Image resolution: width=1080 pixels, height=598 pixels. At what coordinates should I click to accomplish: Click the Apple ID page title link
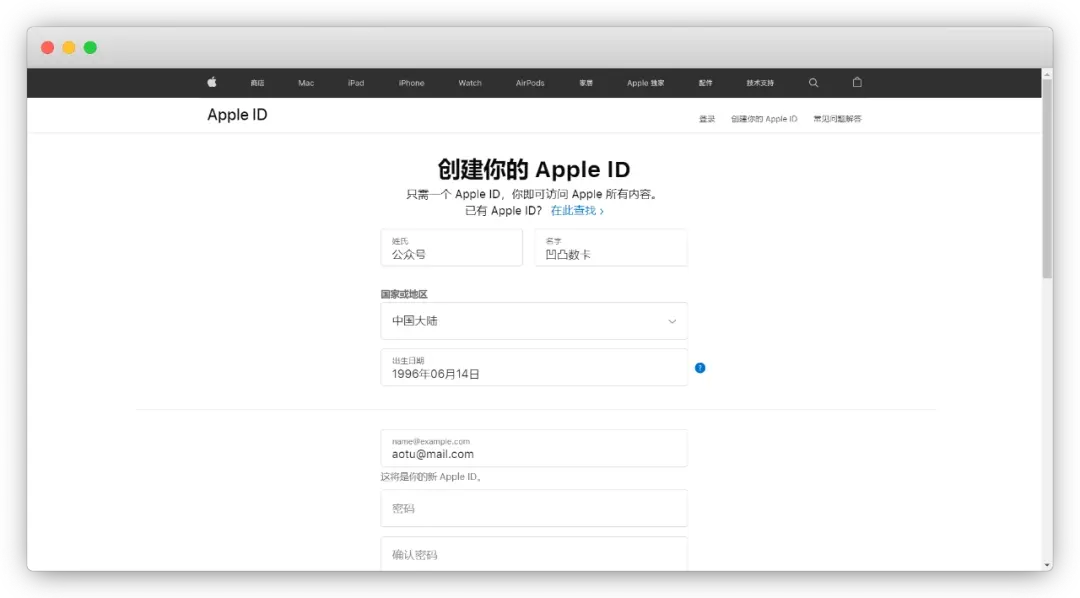[x=237, y=115]
